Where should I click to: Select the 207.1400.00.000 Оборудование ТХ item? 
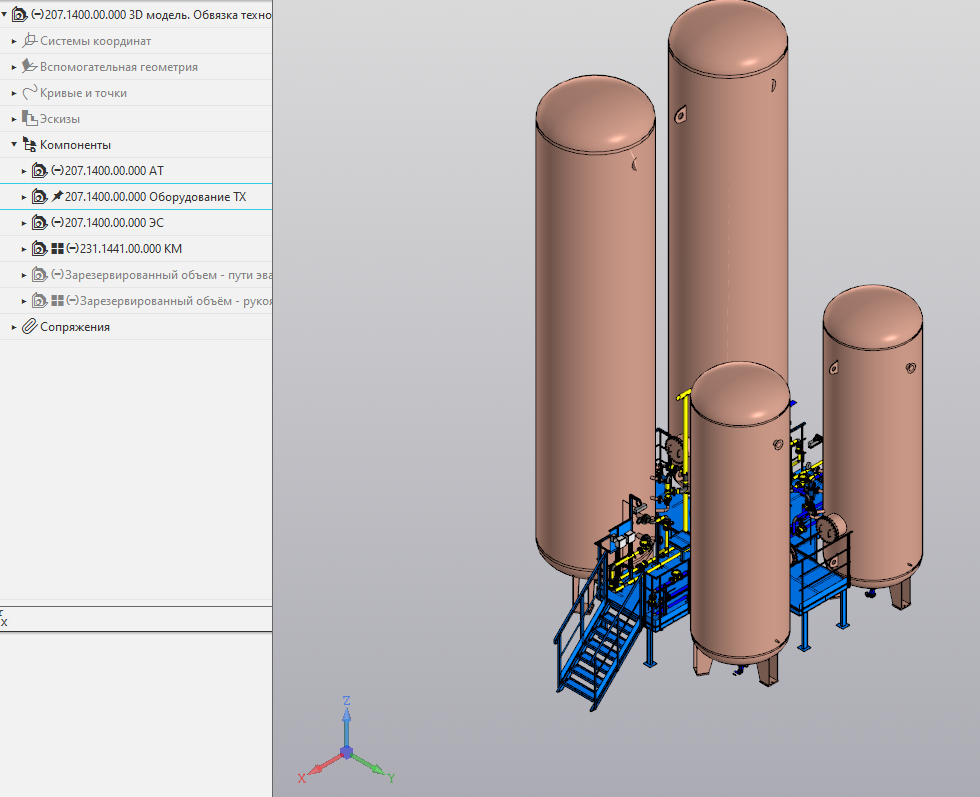point(154,197)
